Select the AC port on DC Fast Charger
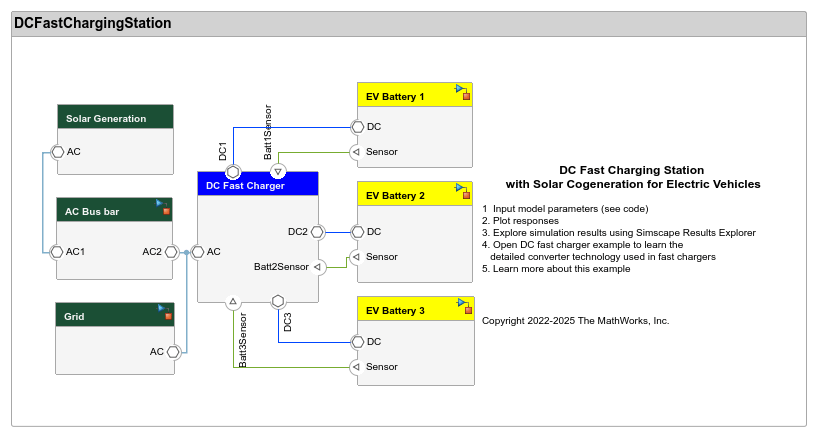 (x=197, y=252)
